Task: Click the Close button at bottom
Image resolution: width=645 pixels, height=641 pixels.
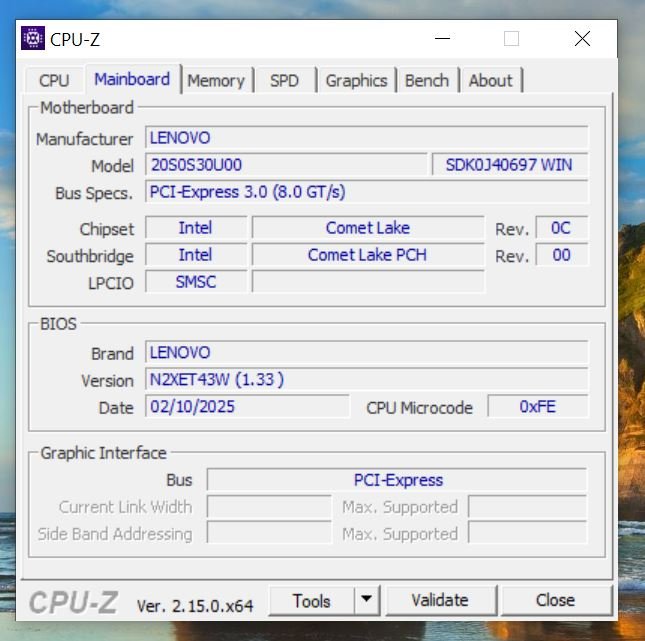Action: (555, 600)
